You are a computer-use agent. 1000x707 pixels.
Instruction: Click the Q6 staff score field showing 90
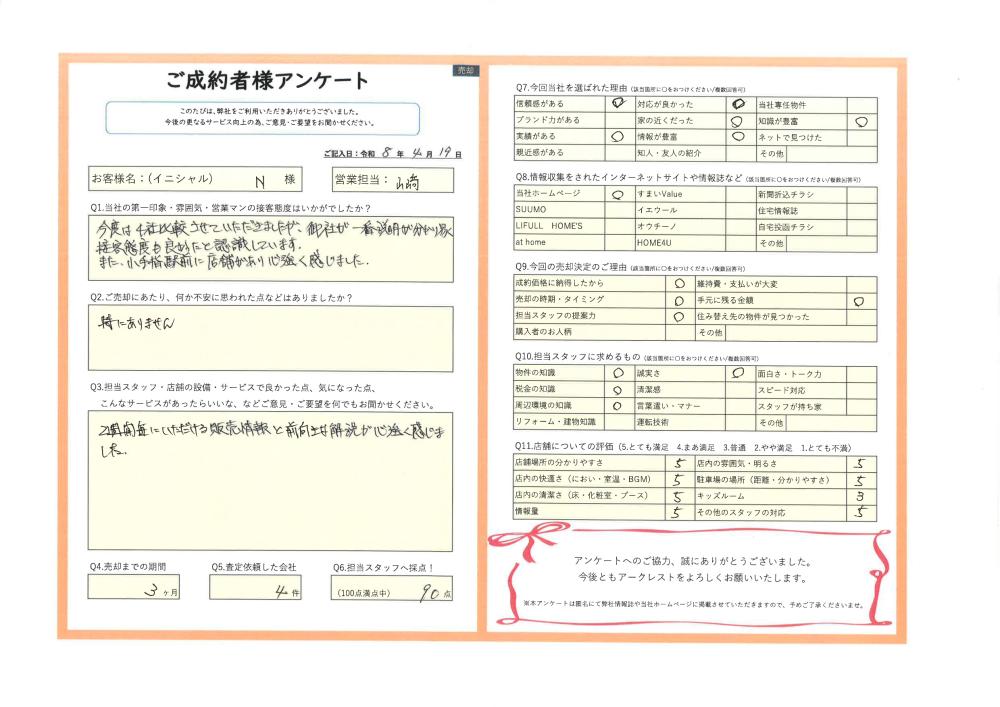393,590
